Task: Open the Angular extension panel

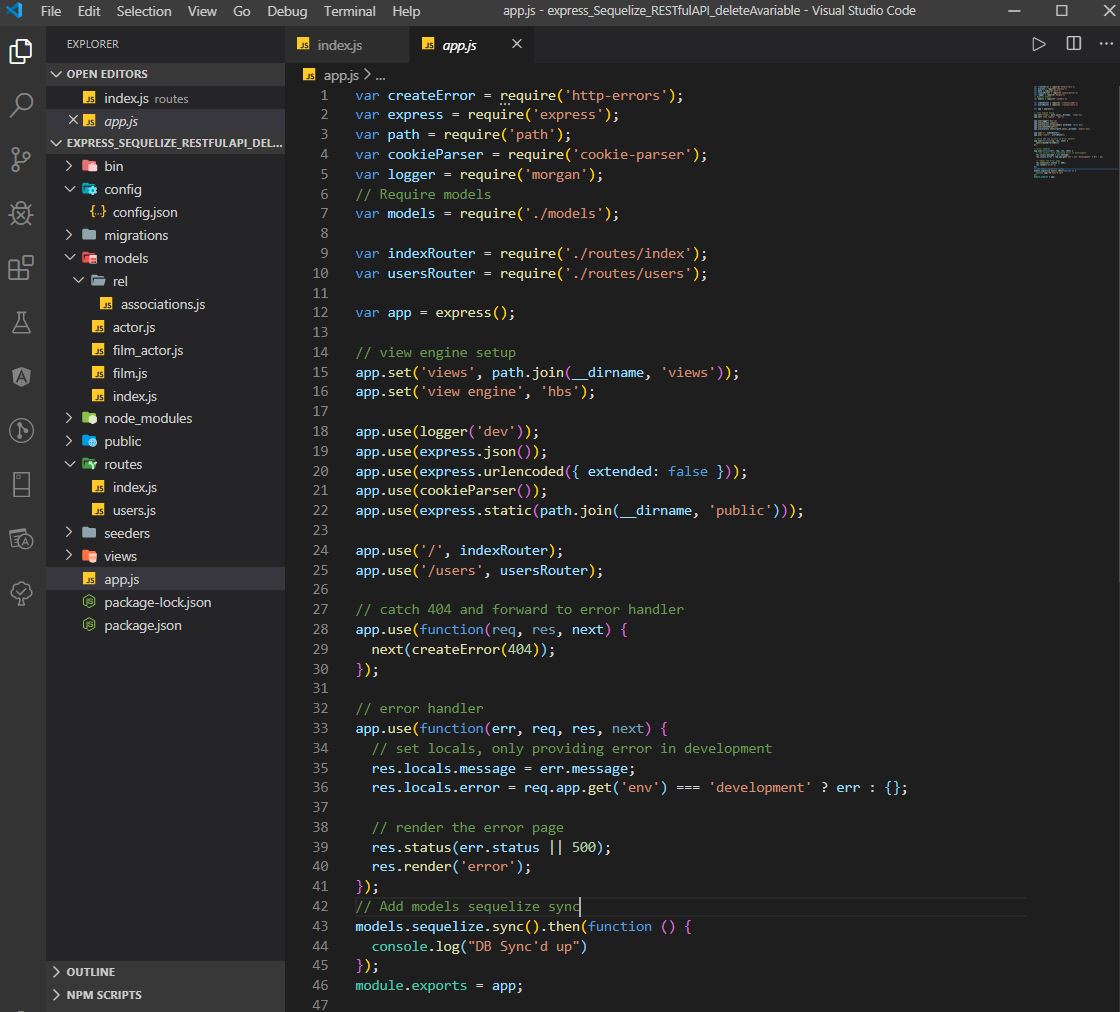Action: tap(21, 376)
